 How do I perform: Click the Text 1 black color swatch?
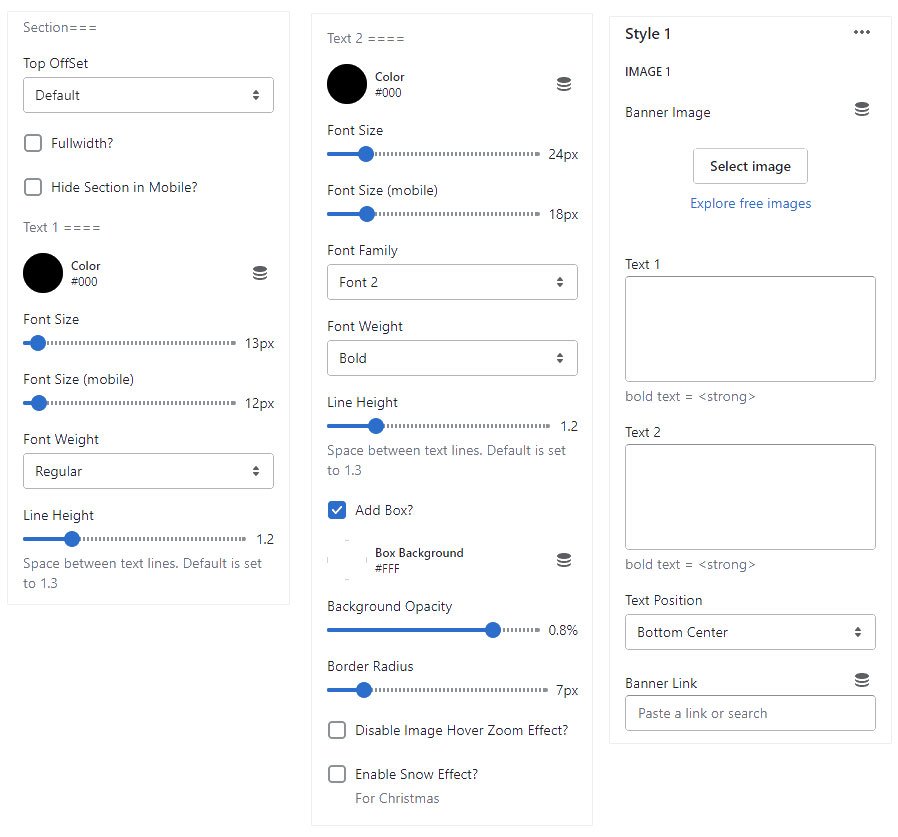pos(43,273)
